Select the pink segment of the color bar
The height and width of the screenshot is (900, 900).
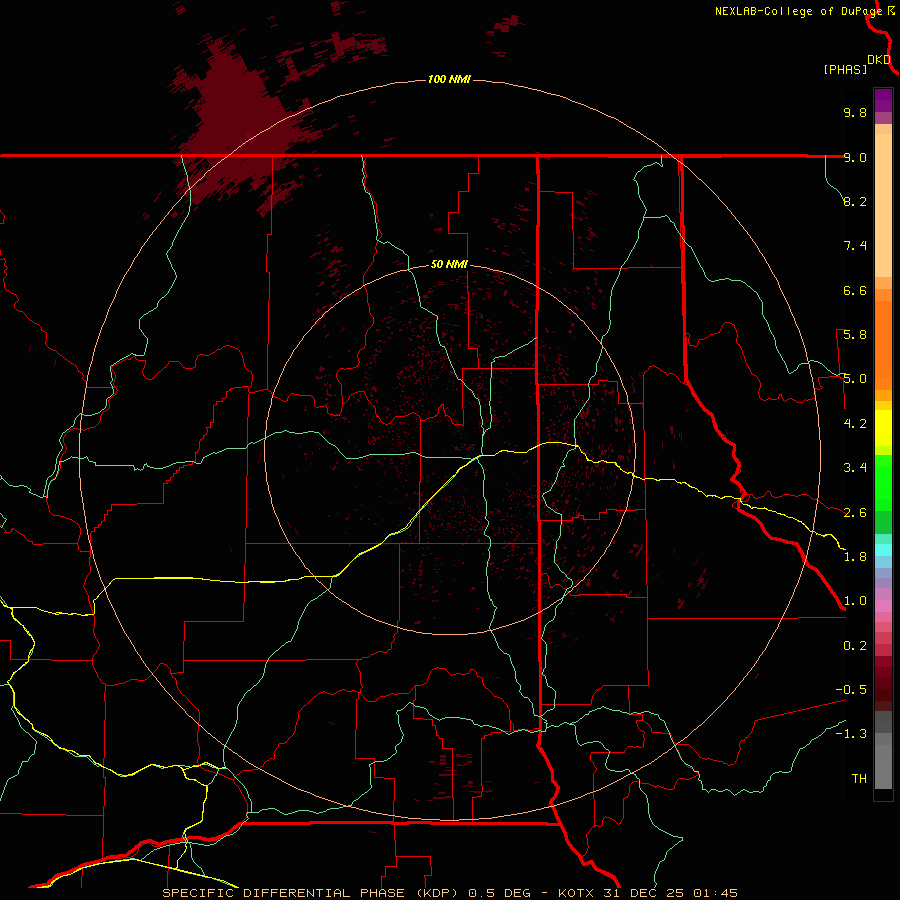(883, 606)
